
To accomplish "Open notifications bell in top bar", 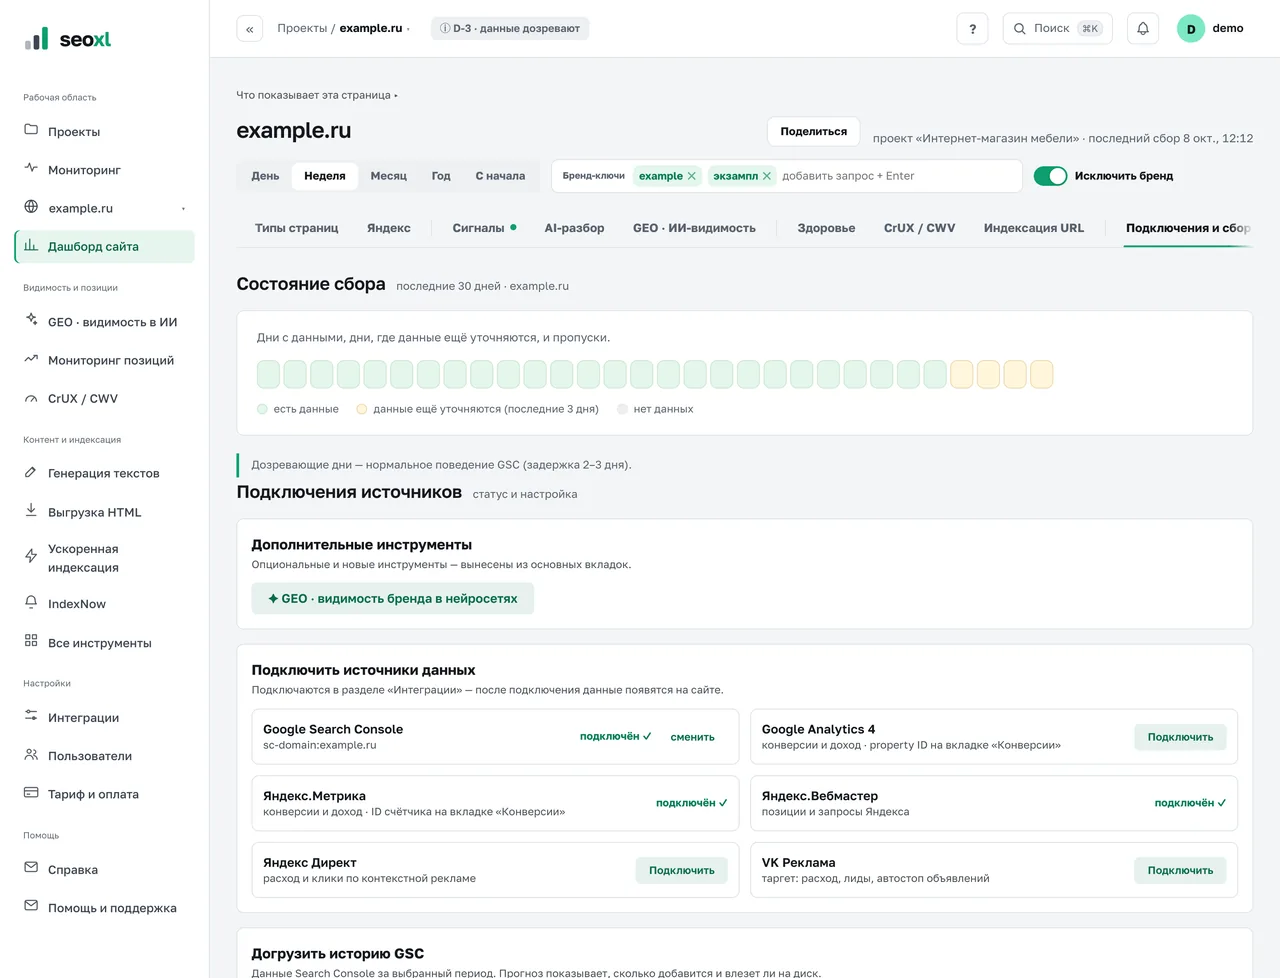I will (1143, 28).
